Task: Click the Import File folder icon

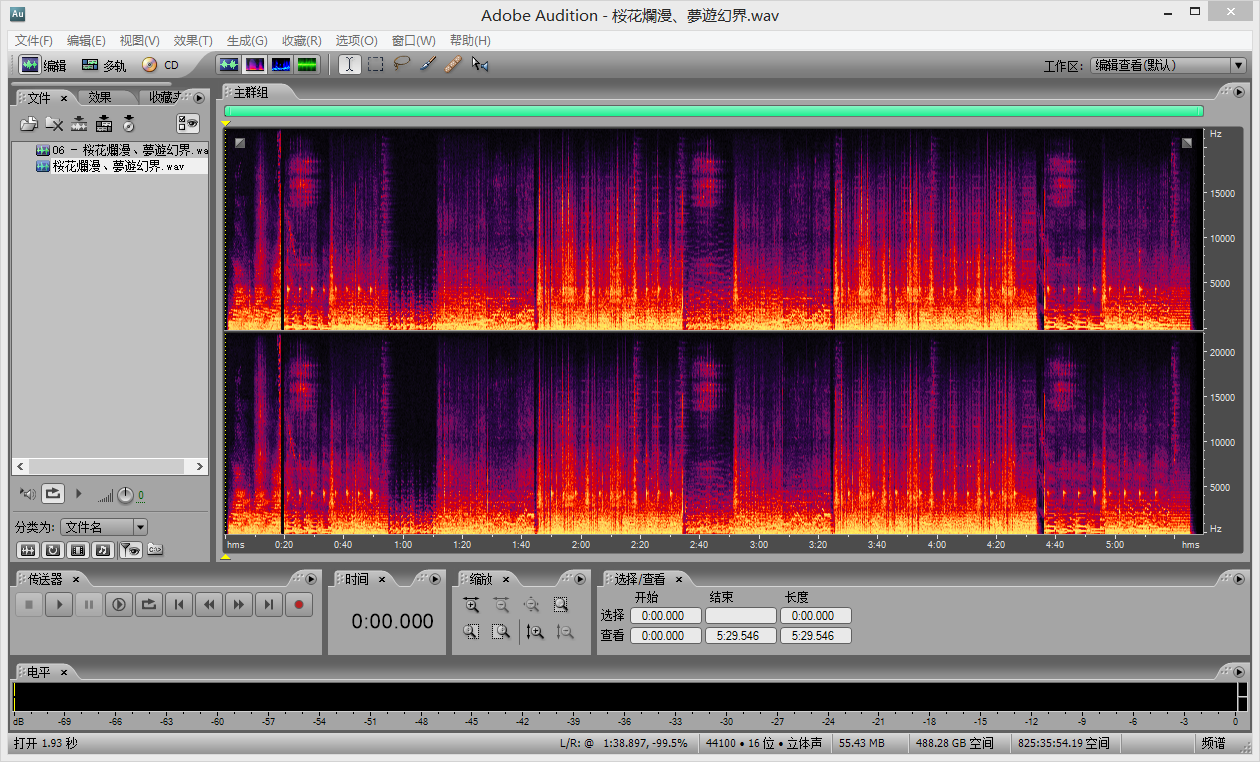Action: click(29, 124)
